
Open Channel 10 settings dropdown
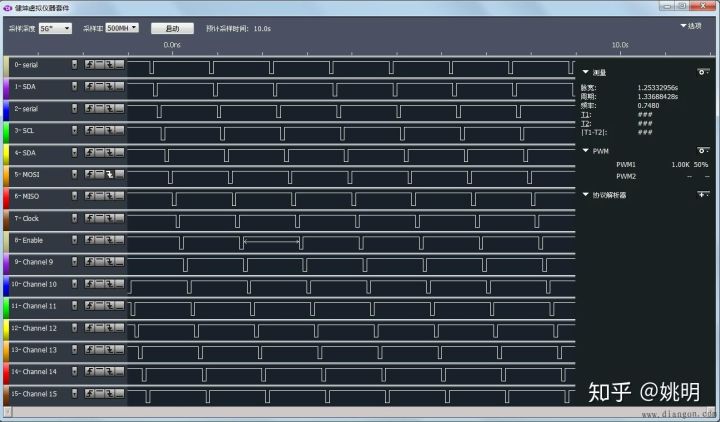74,284
